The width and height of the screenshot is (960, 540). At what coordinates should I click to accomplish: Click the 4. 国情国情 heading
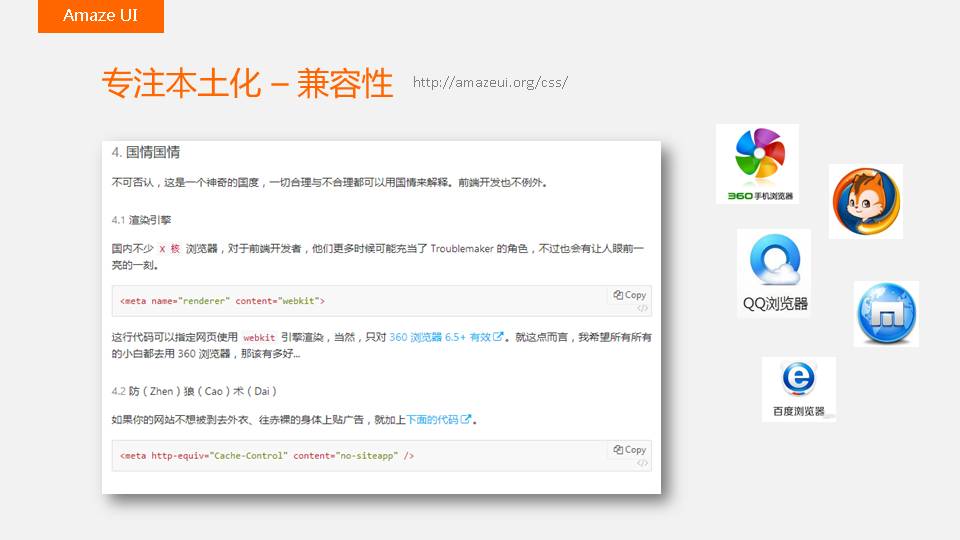146,153
